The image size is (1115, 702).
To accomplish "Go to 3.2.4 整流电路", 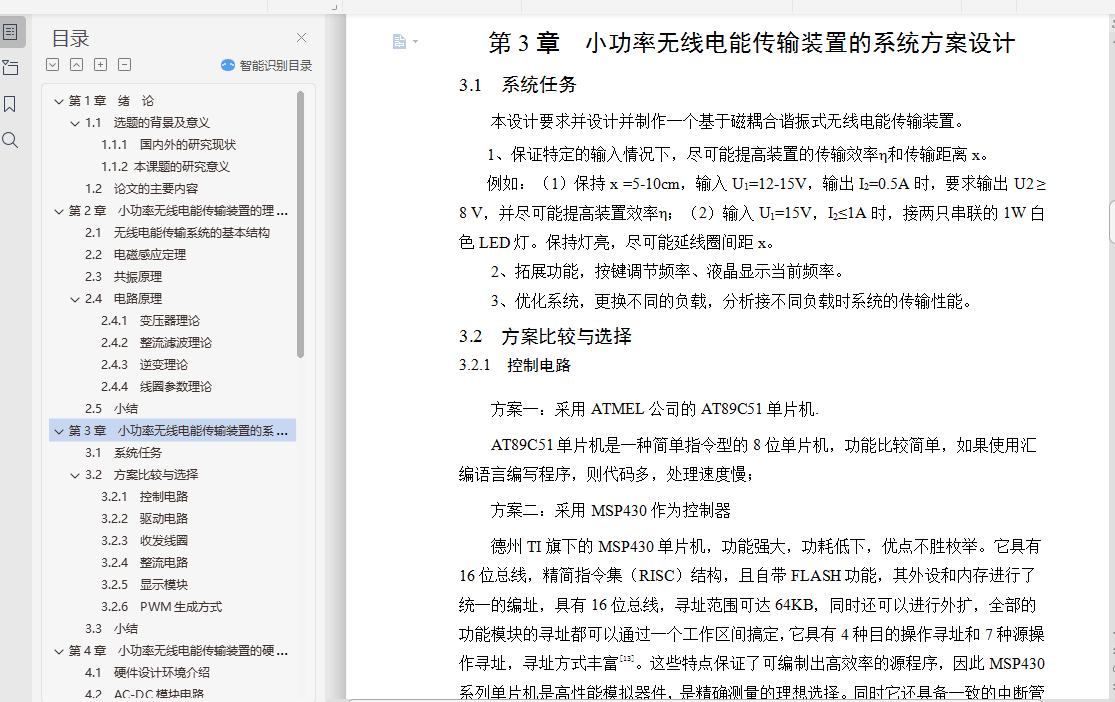I will click(144, 563).
